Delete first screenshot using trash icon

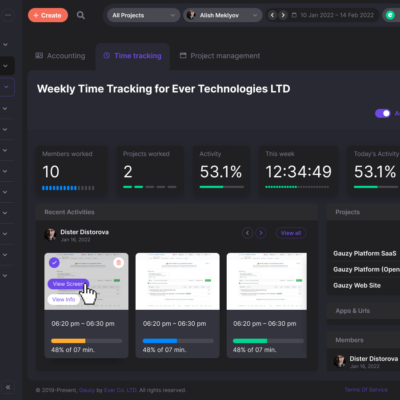(x=118, y=263)
